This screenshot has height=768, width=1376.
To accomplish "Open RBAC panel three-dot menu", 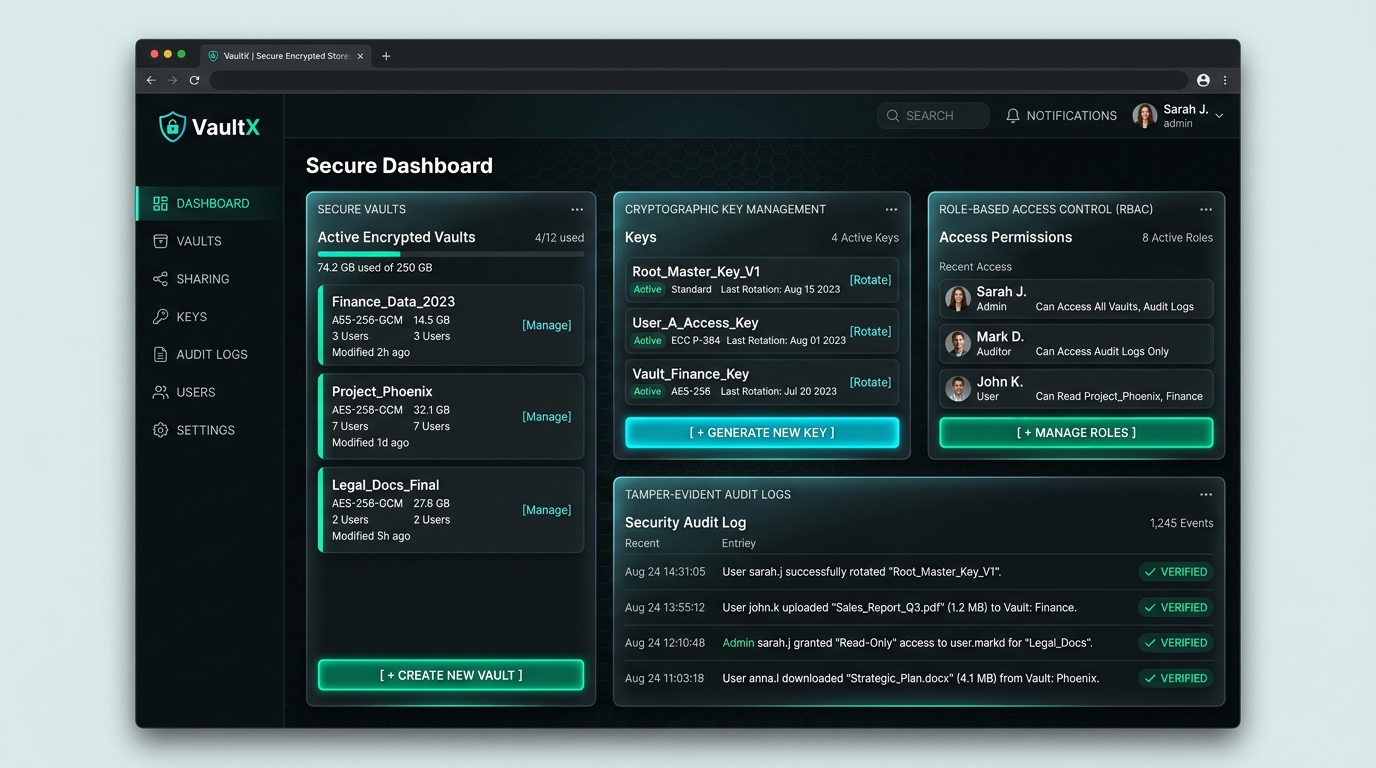I will click(1206, 210).
